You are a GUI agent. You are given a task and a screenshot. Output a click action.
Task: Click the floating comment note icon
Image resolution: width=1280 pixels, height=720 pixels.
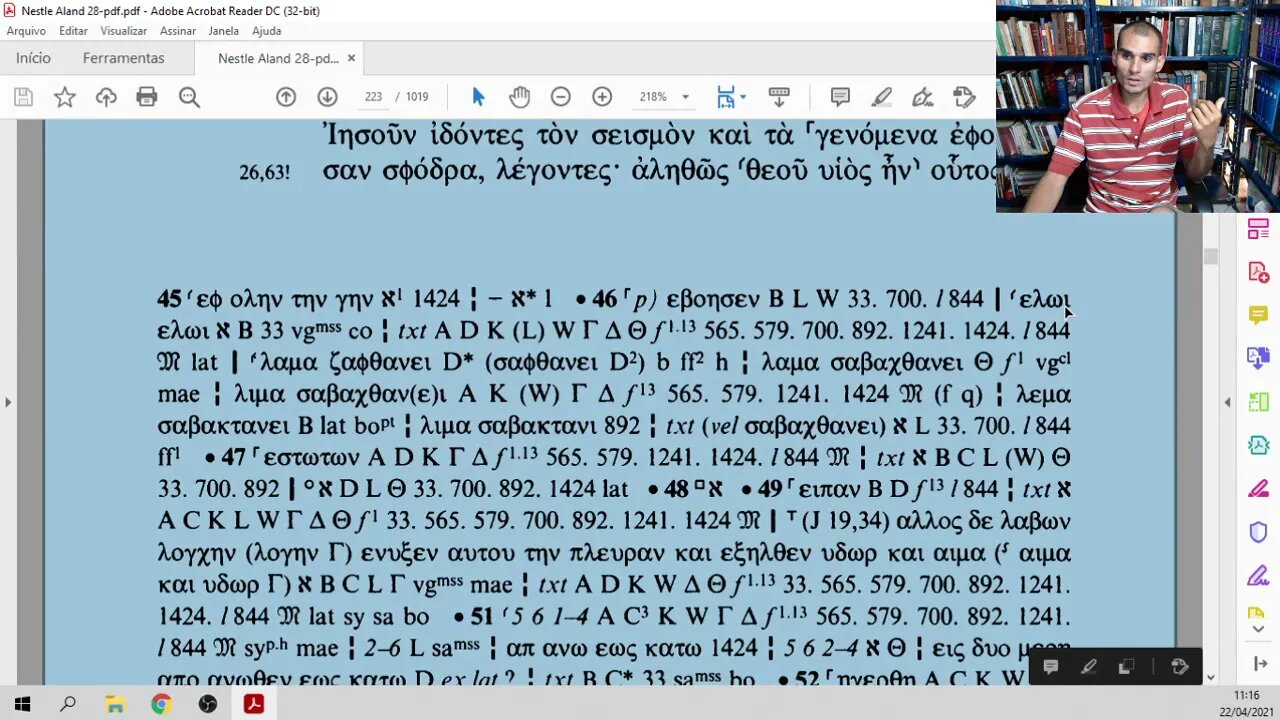click(x=1051, y=667)
